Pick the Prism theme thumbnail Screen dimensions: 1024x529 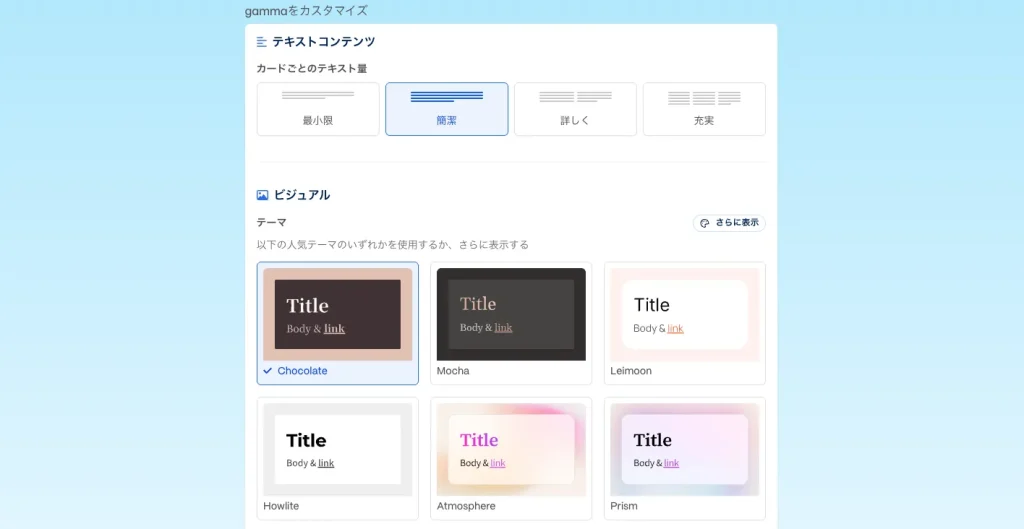click(684, 449)
